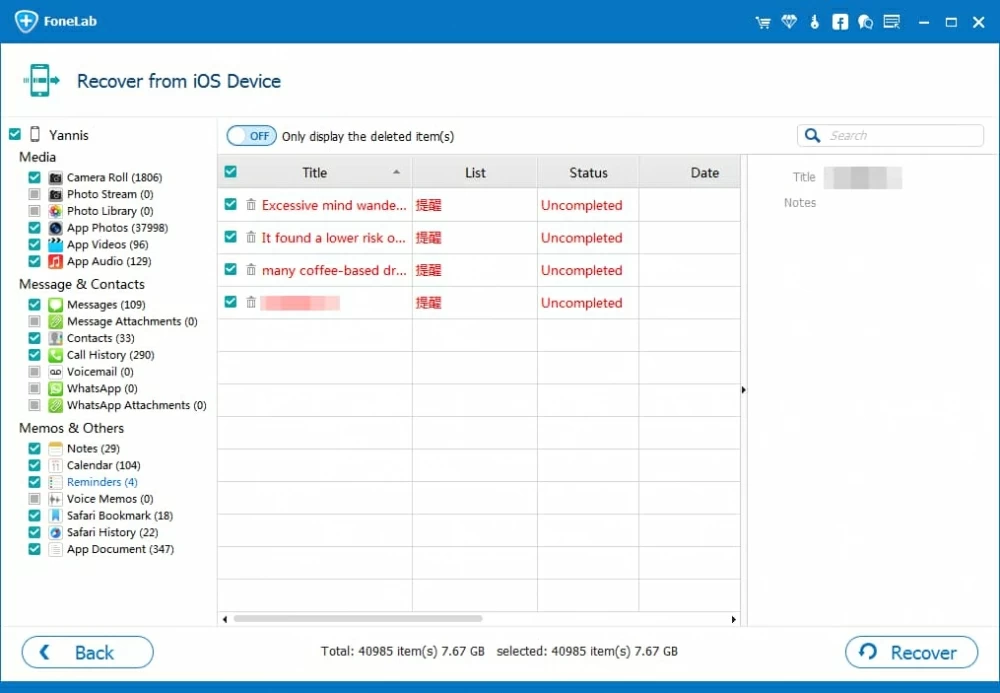Open the Facebook icon in title bar
1000x693 pixels.
pos(840,22)
